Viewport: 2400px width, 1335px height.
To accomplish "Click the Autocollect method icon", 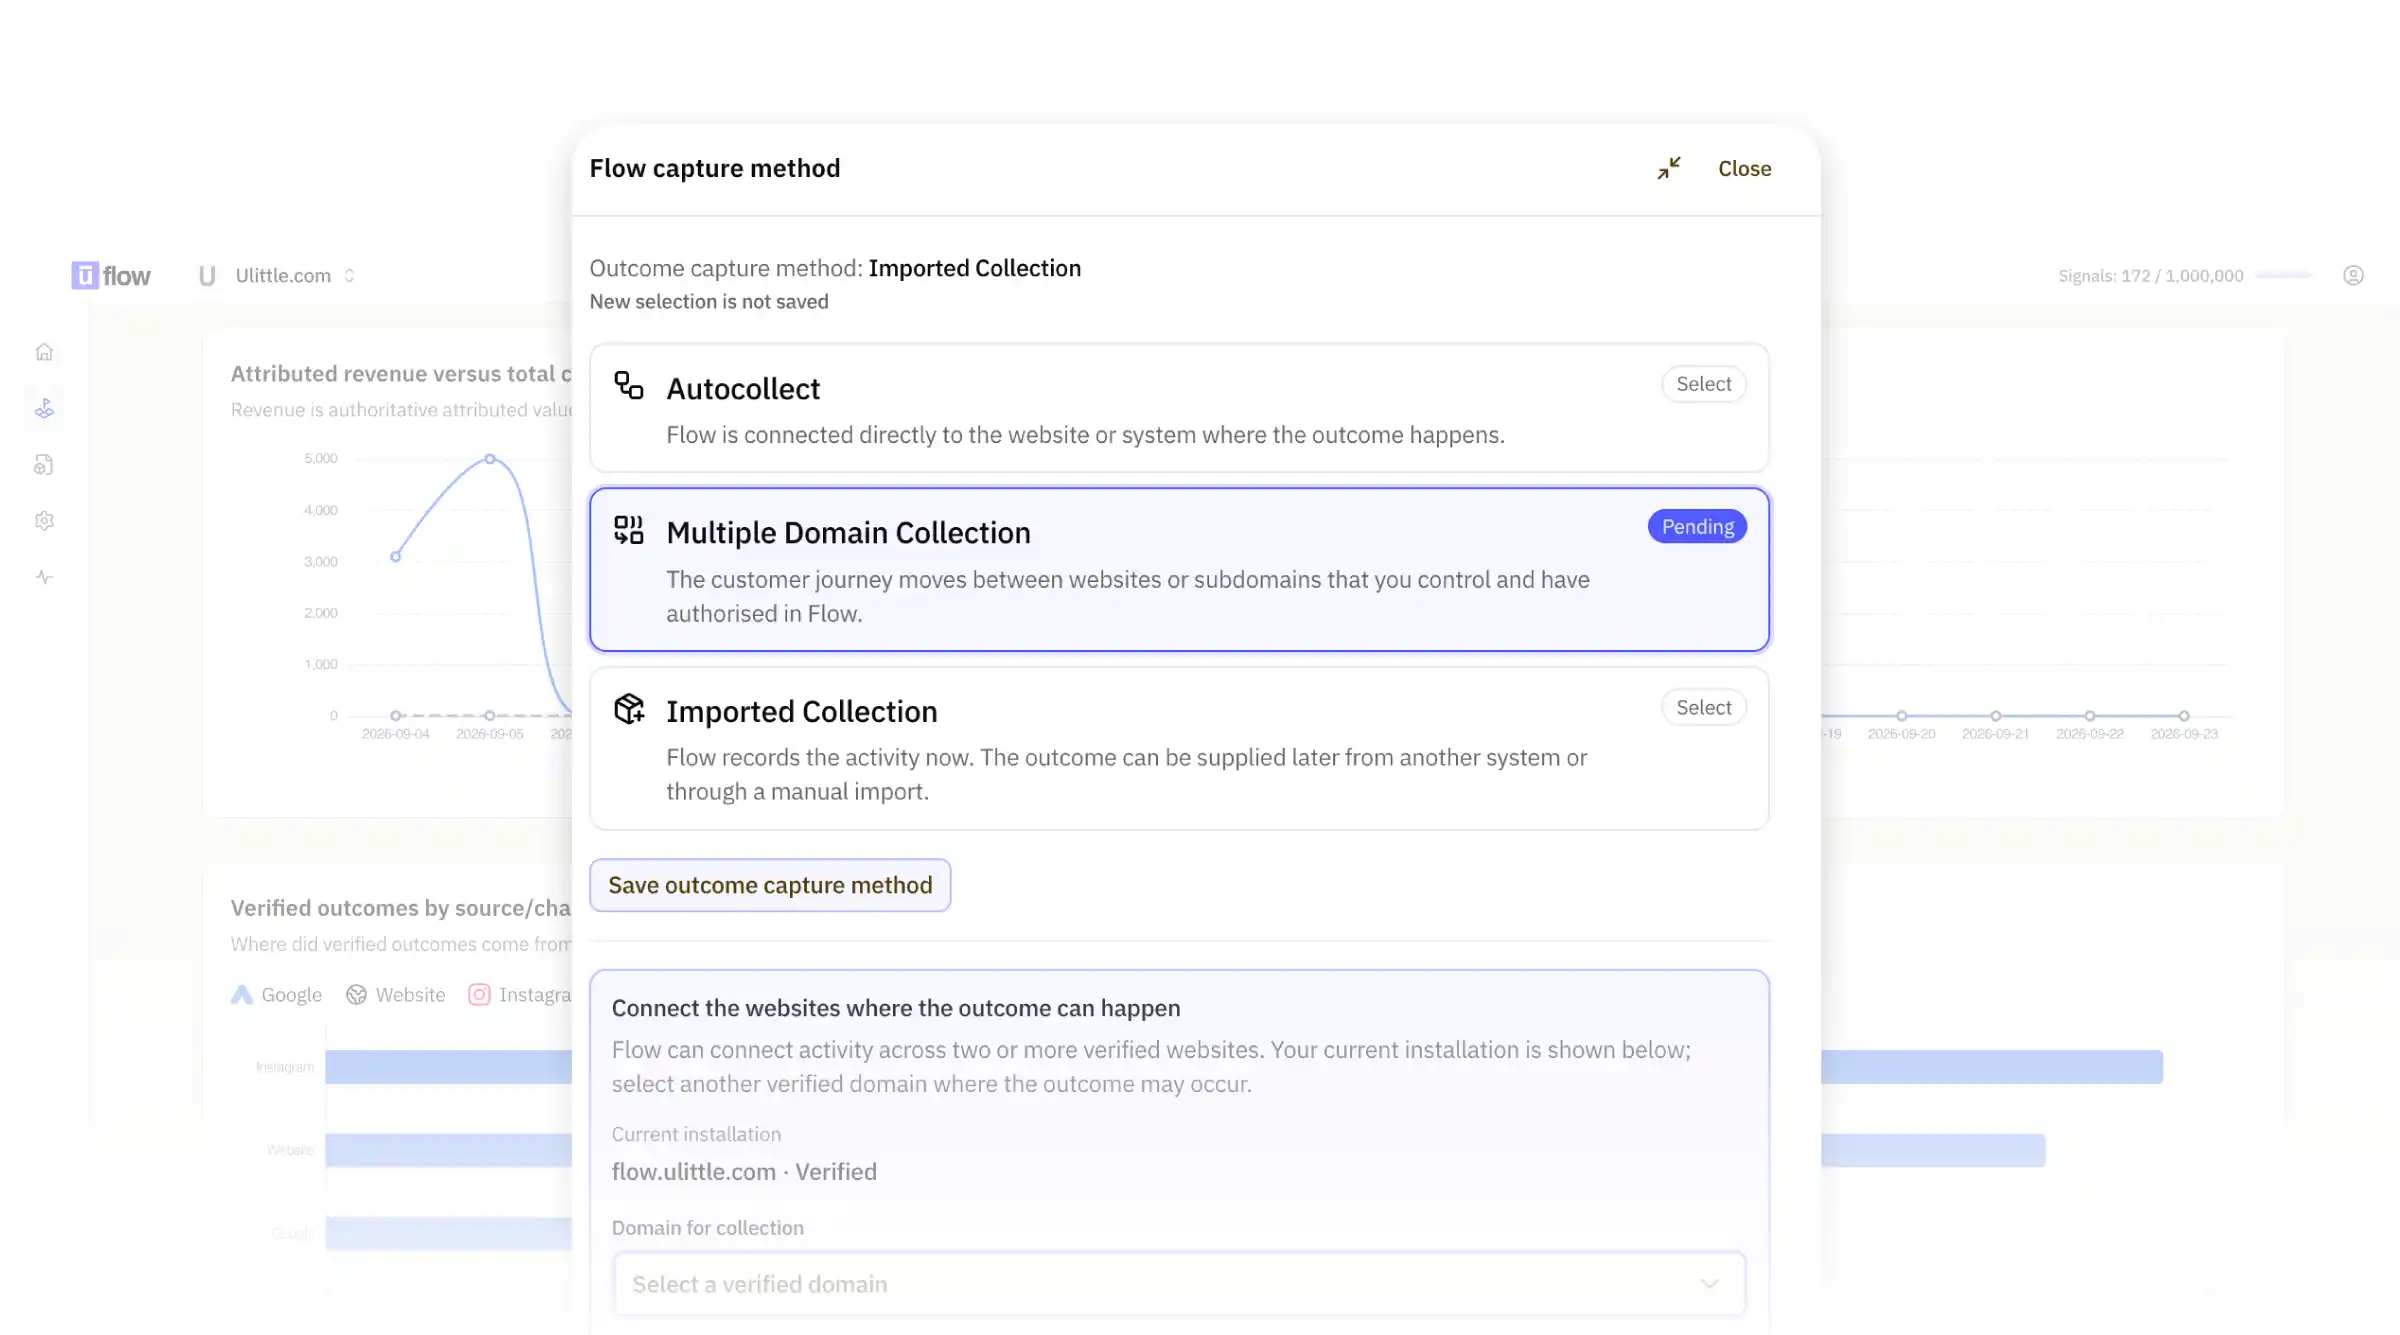I will tap(629, 386).
